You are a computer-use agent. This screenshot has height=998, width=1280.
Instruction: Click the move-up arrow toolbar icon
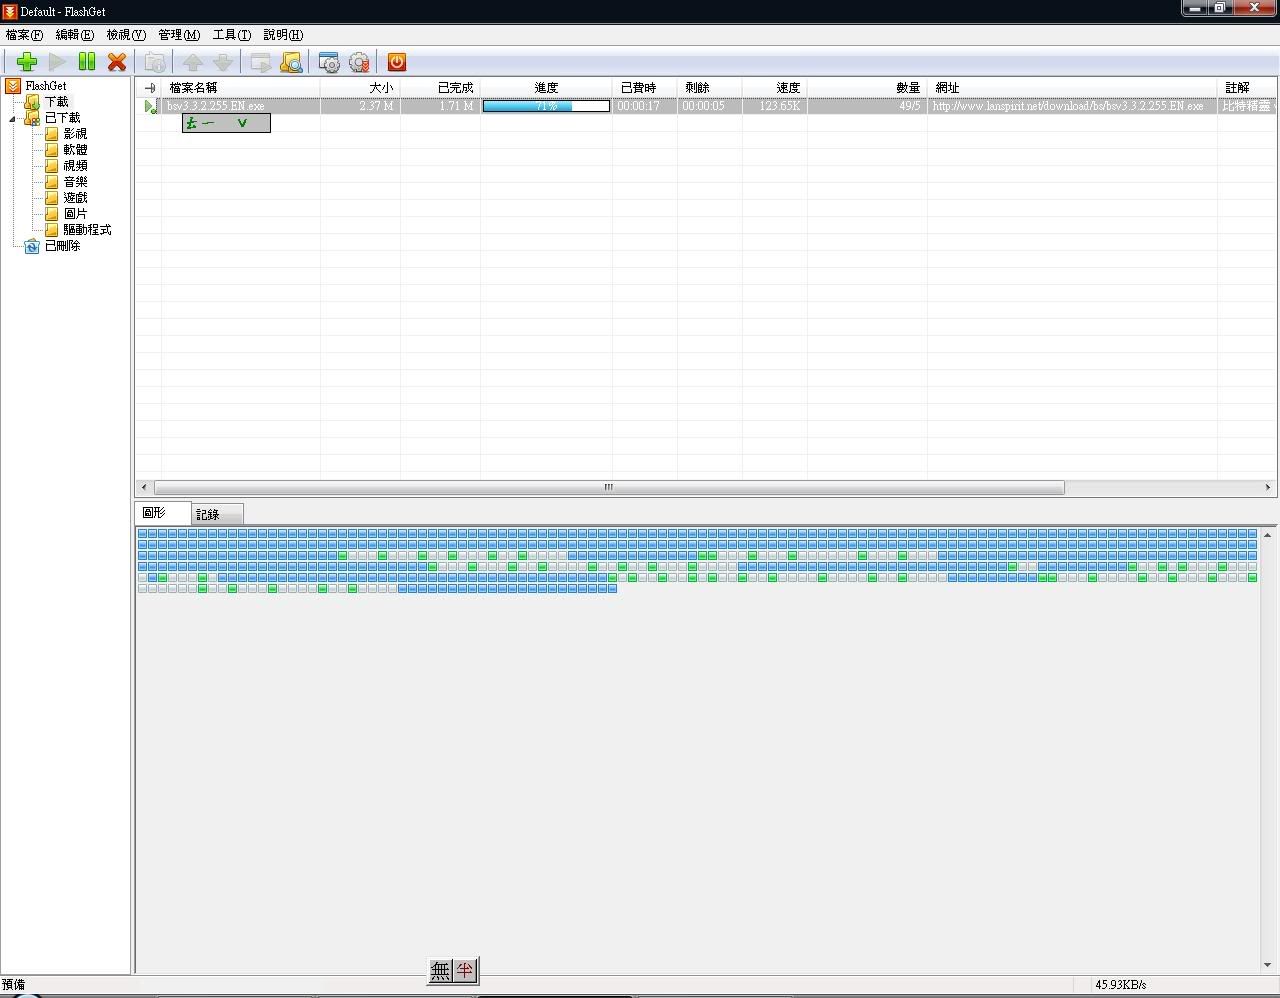tap(193, 62)
